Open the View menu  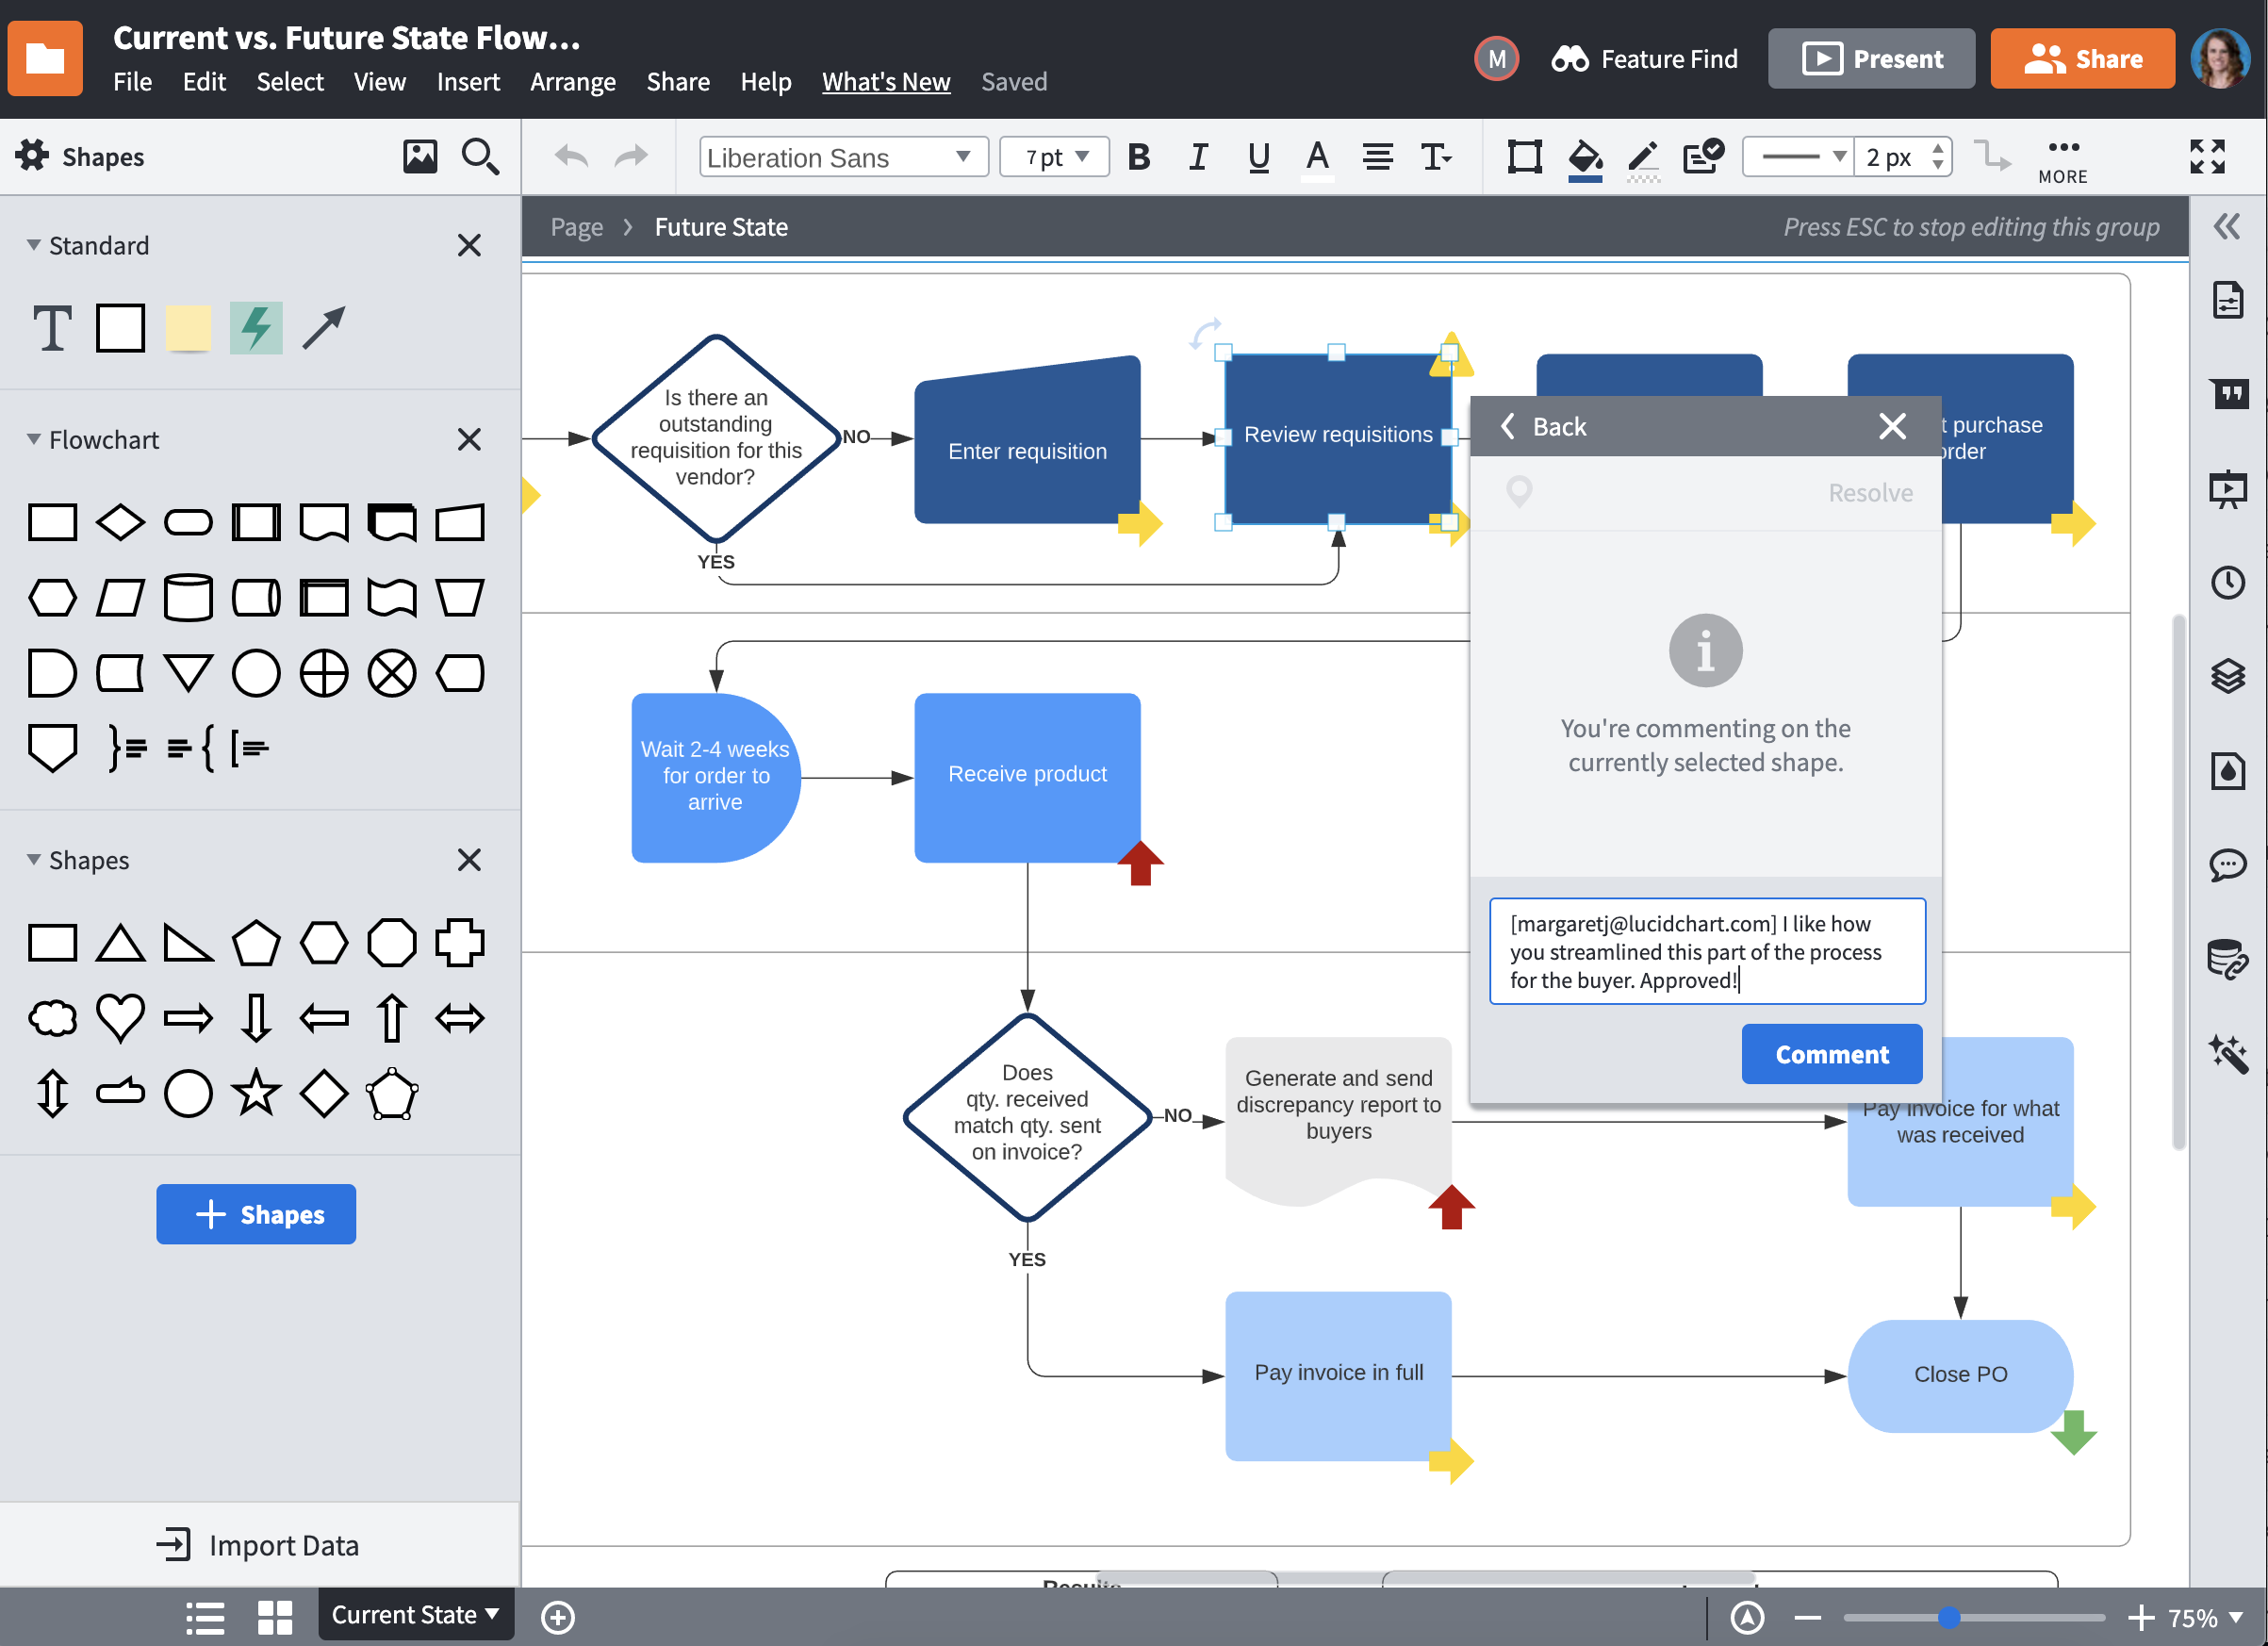click(379, 81)
